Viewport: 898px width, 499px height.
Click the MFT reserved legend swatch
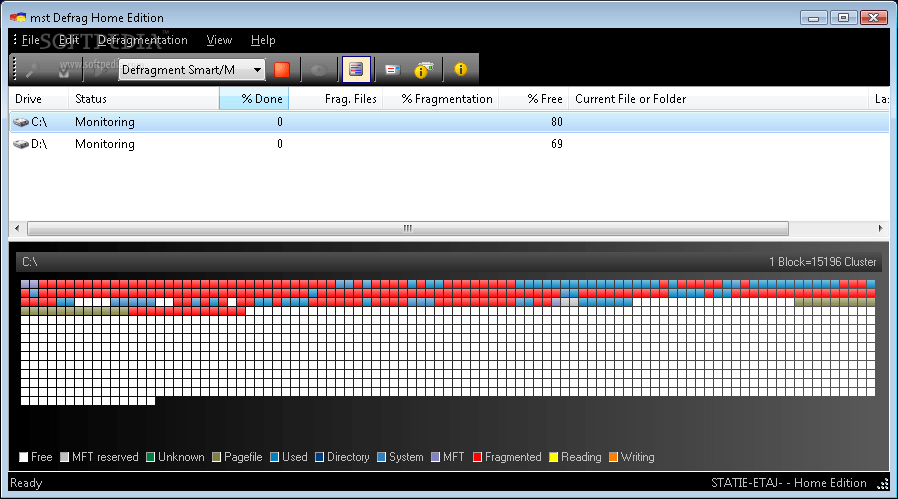[65, 457]
